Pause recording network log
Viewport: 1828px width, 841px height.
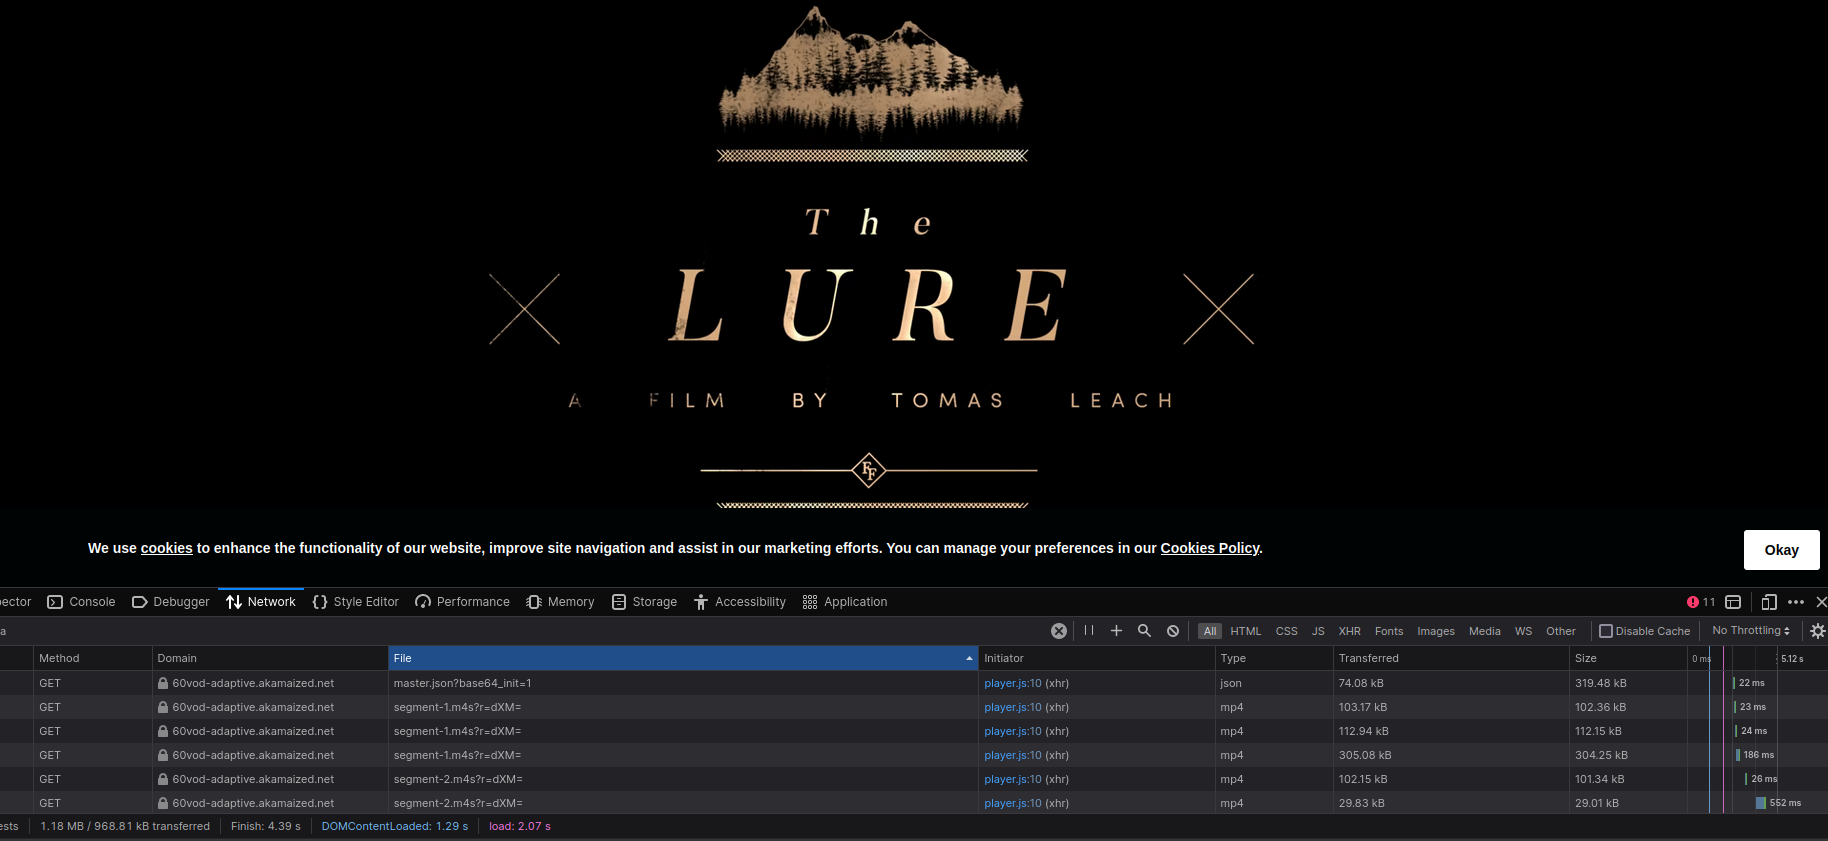[1089, 631]
